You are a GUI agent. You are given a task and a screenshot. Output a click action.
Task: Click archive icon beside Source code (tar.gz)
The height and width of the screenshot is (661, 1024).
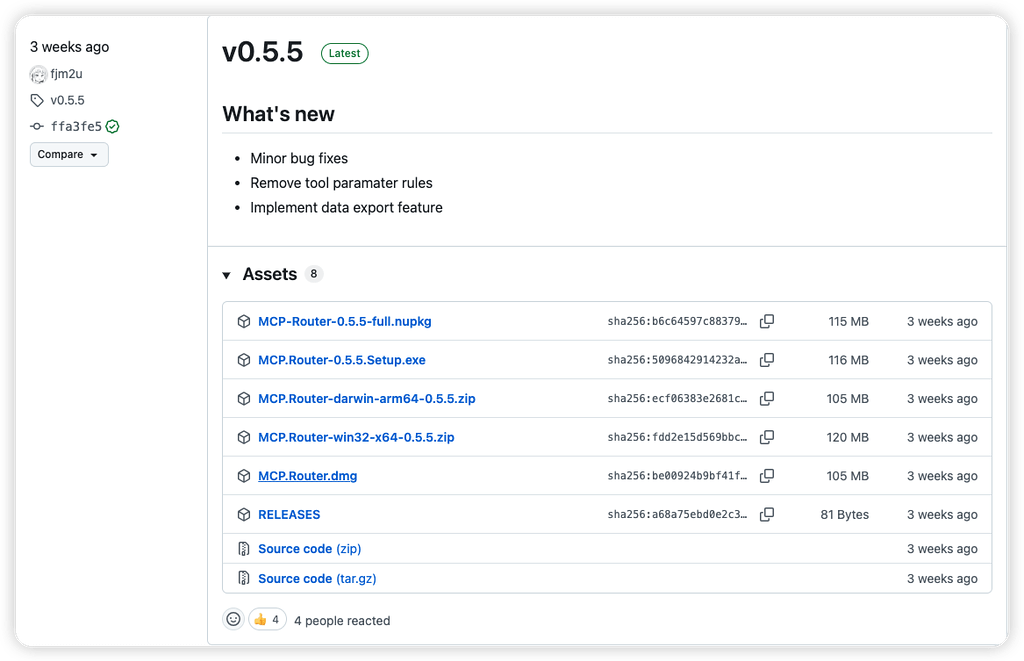tap(244, 579)
